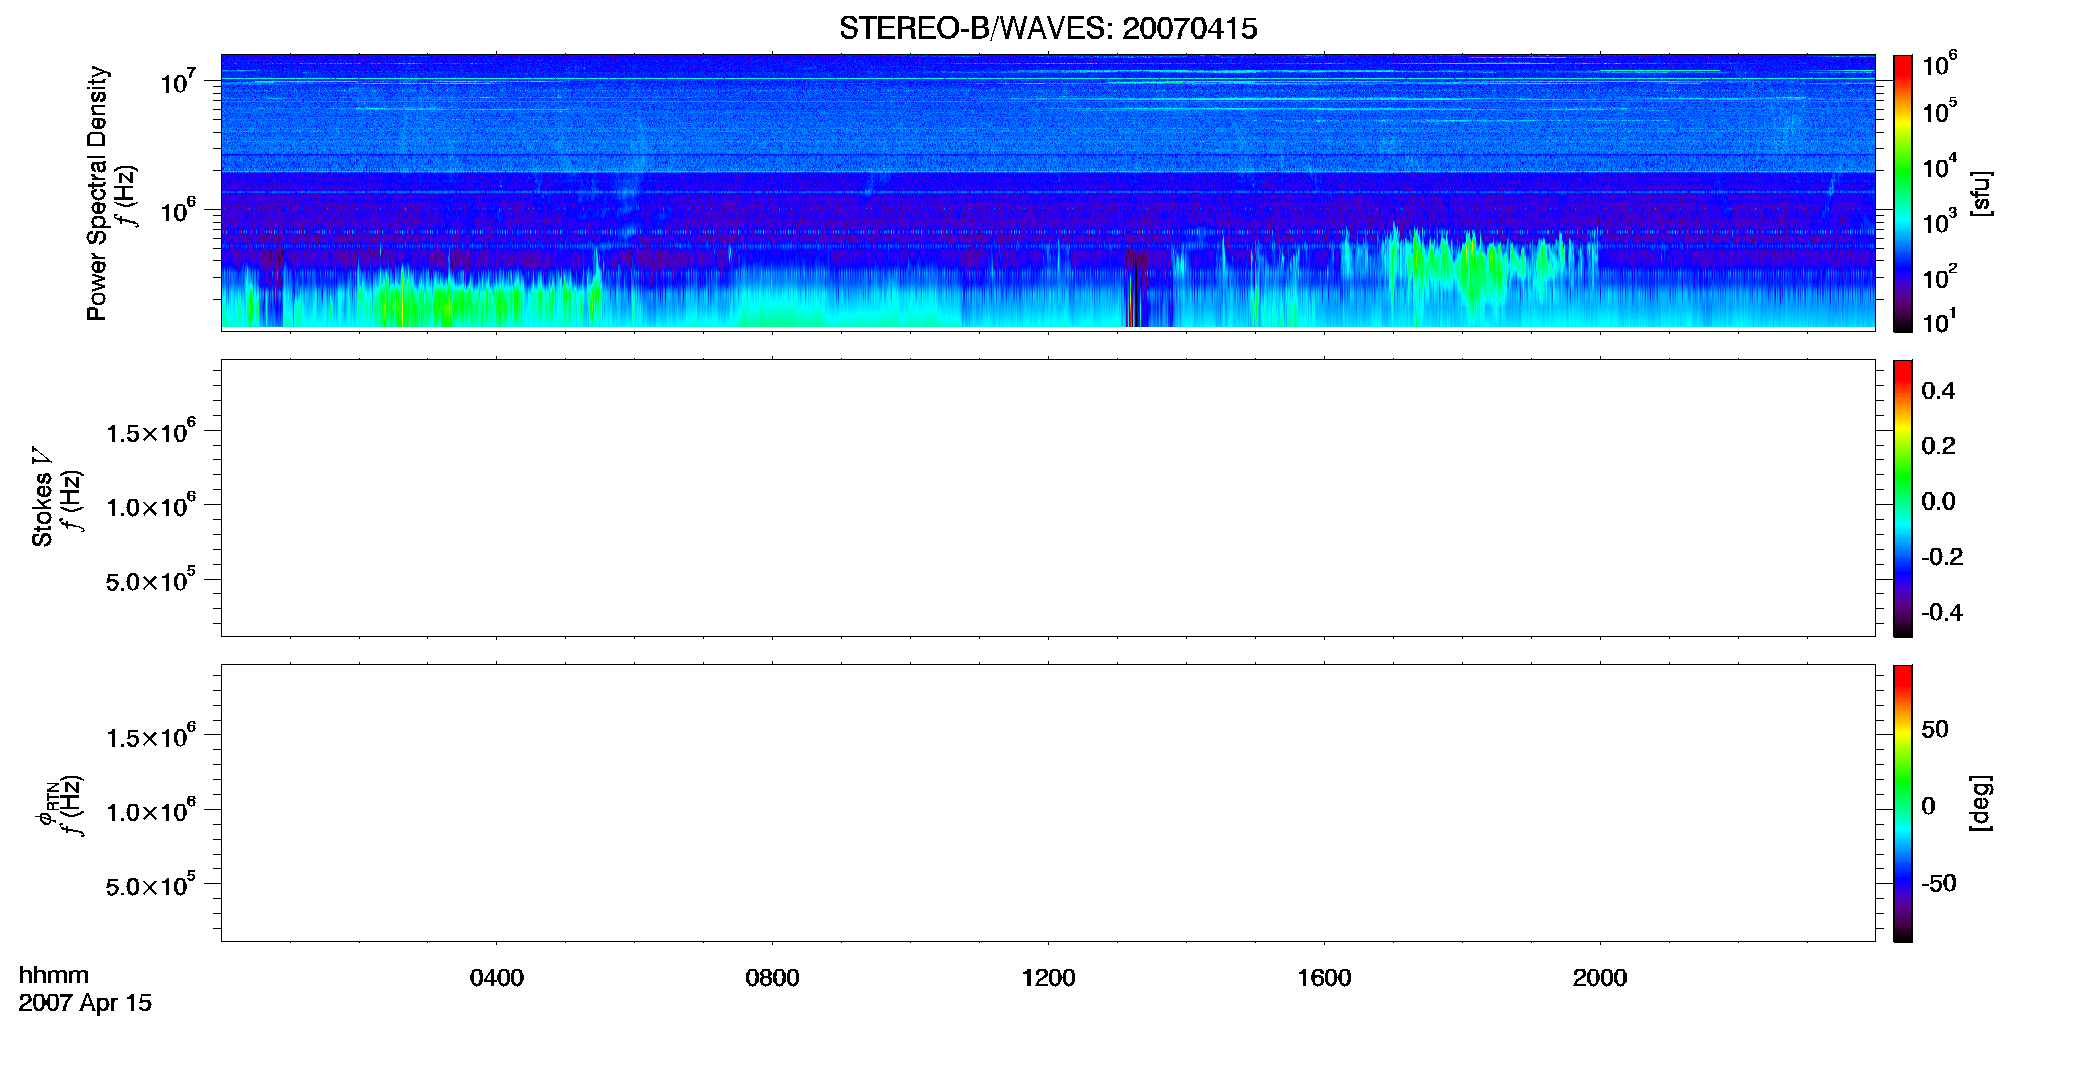Click the STEREO-B/WAVES: 20070415 plot title
The height and width of the screenshot is (1080, 2096).
pyautogui.click(x=1048, y=29)
